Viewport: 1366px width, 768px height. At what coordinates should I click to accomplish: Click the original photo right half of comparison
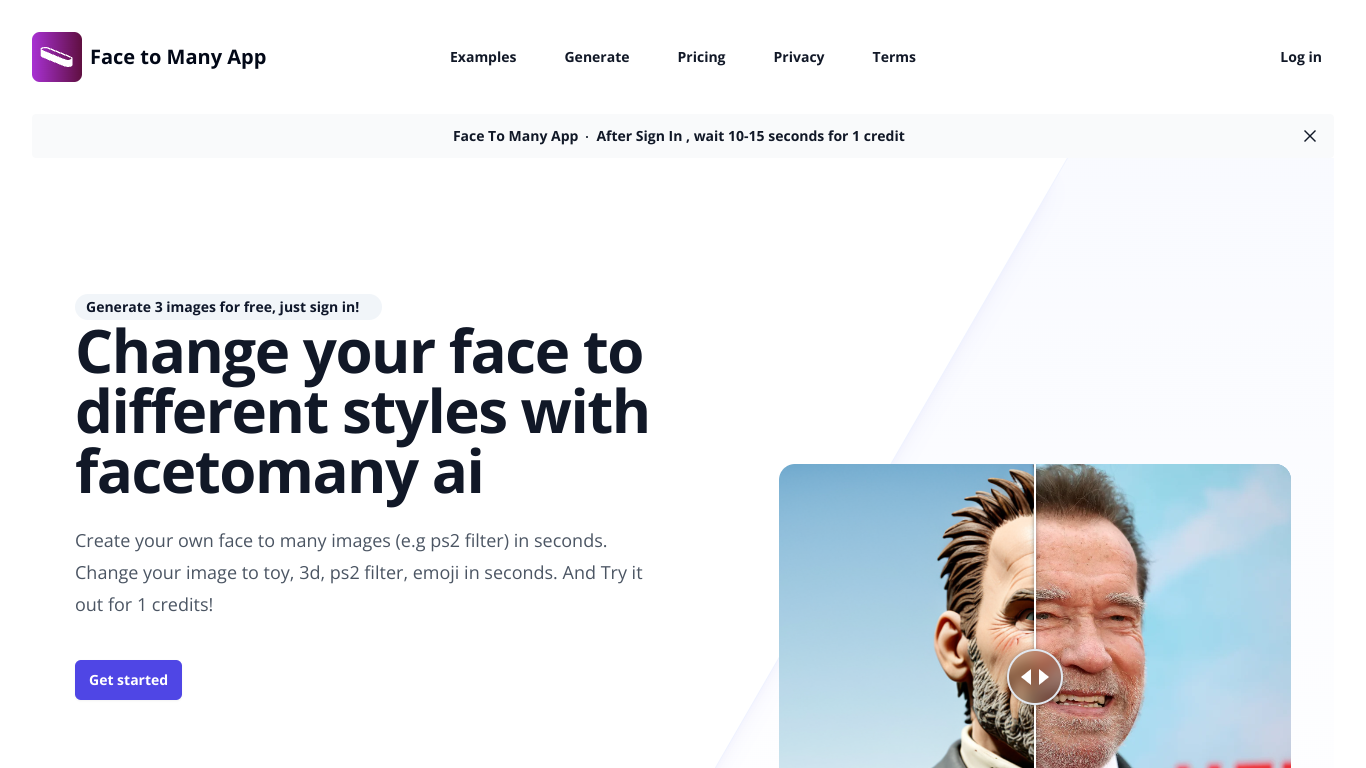(x=1163, y=616)
